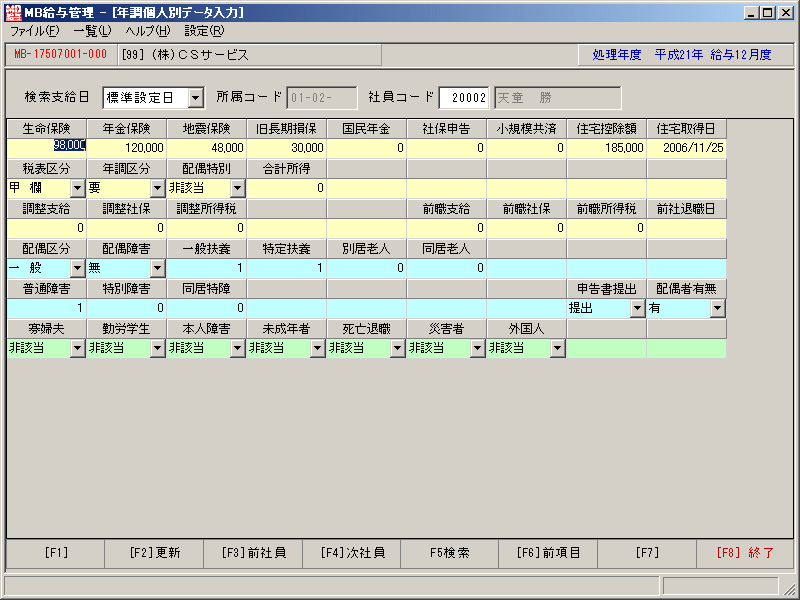Image resolution: width=800 pixels, height=600 pixels.
Task: Select the 生命保険 amount cell 98,000
Action: tap(47, 148)
